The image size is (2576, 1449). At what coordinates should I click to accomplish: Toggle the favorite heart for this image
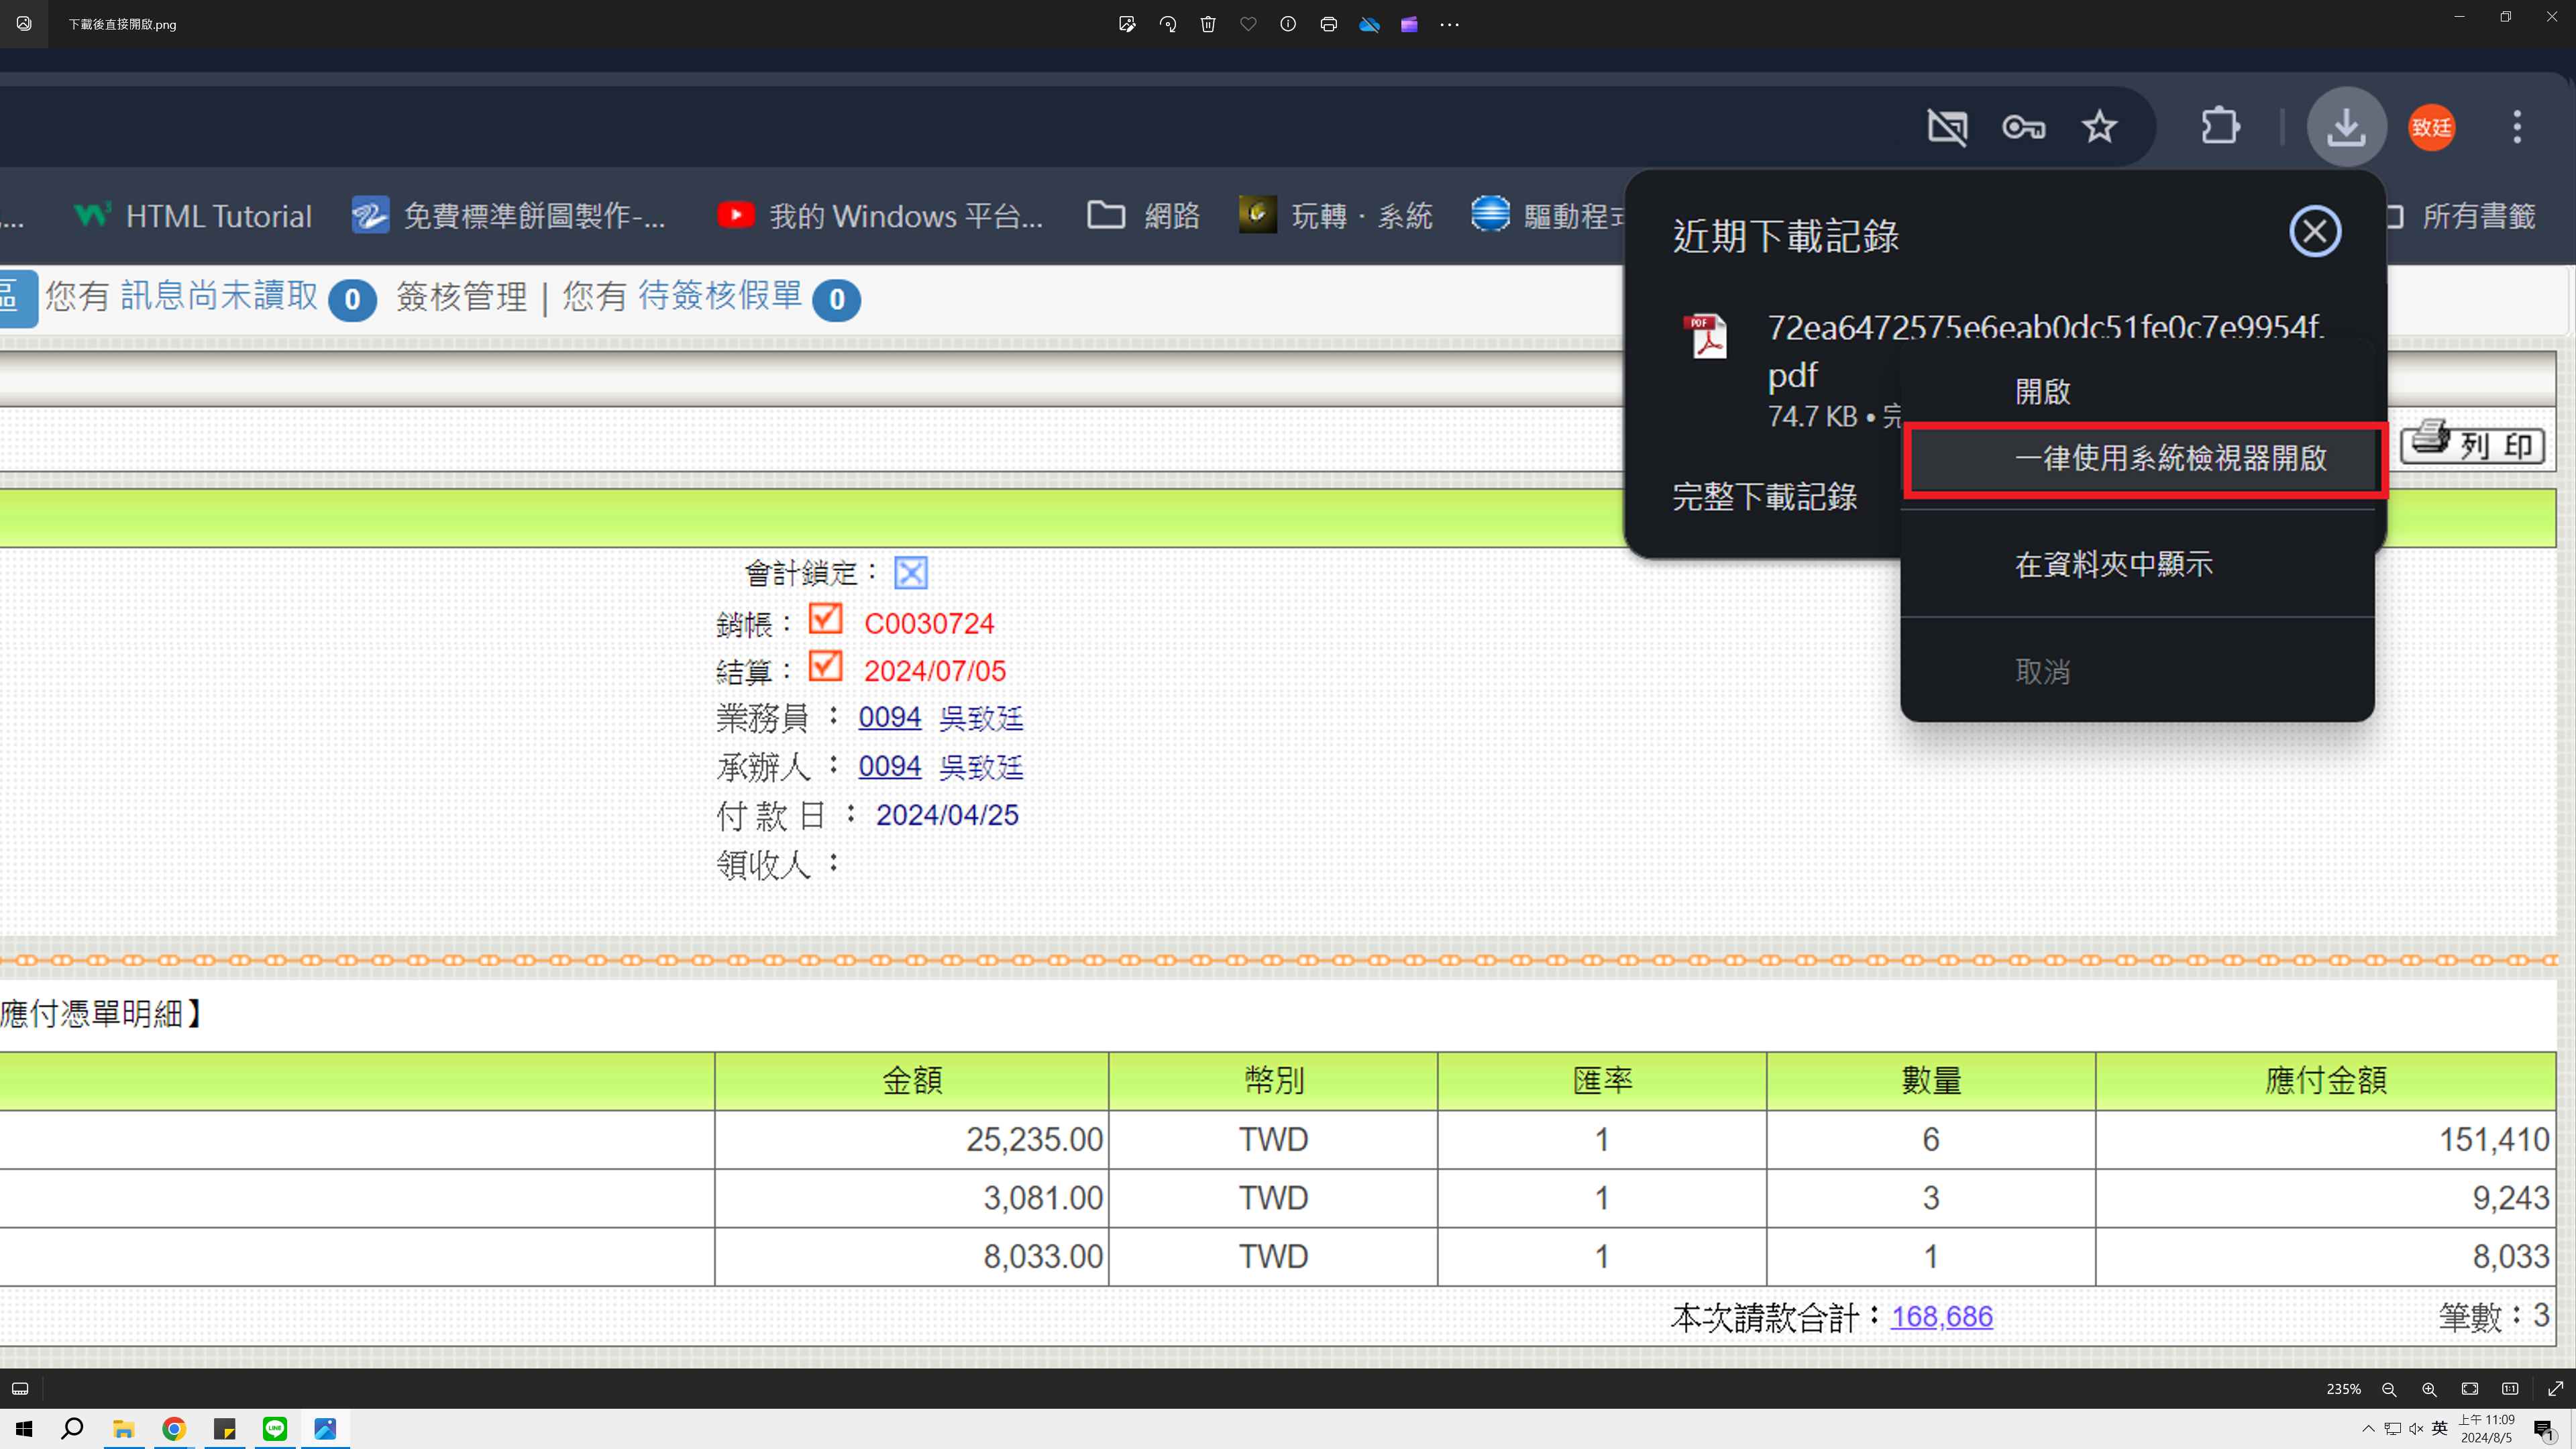[x=1248, y=24]
